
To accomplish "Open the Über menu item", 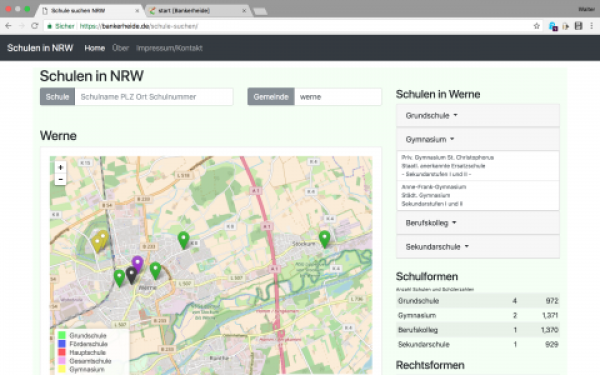I will click(121, 48).
